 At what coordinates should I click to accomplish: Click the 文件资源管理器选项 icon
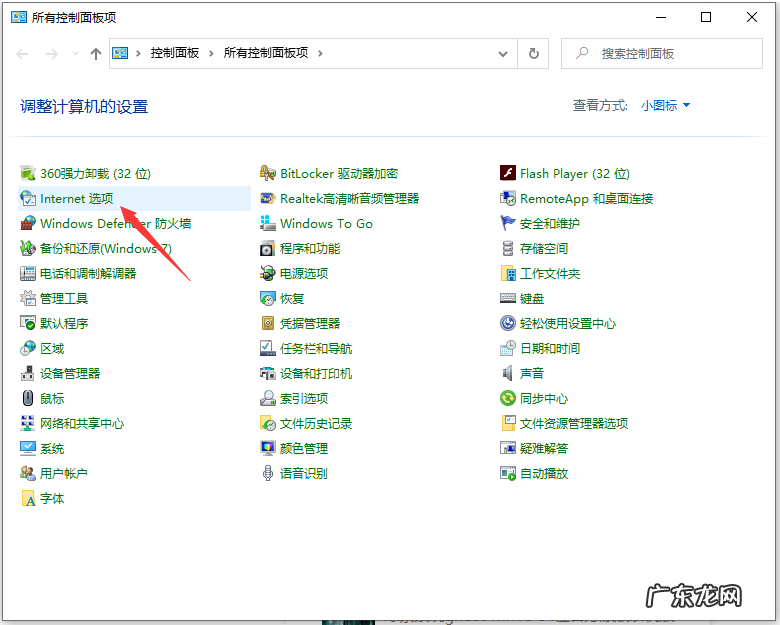(x=507, y=423)
